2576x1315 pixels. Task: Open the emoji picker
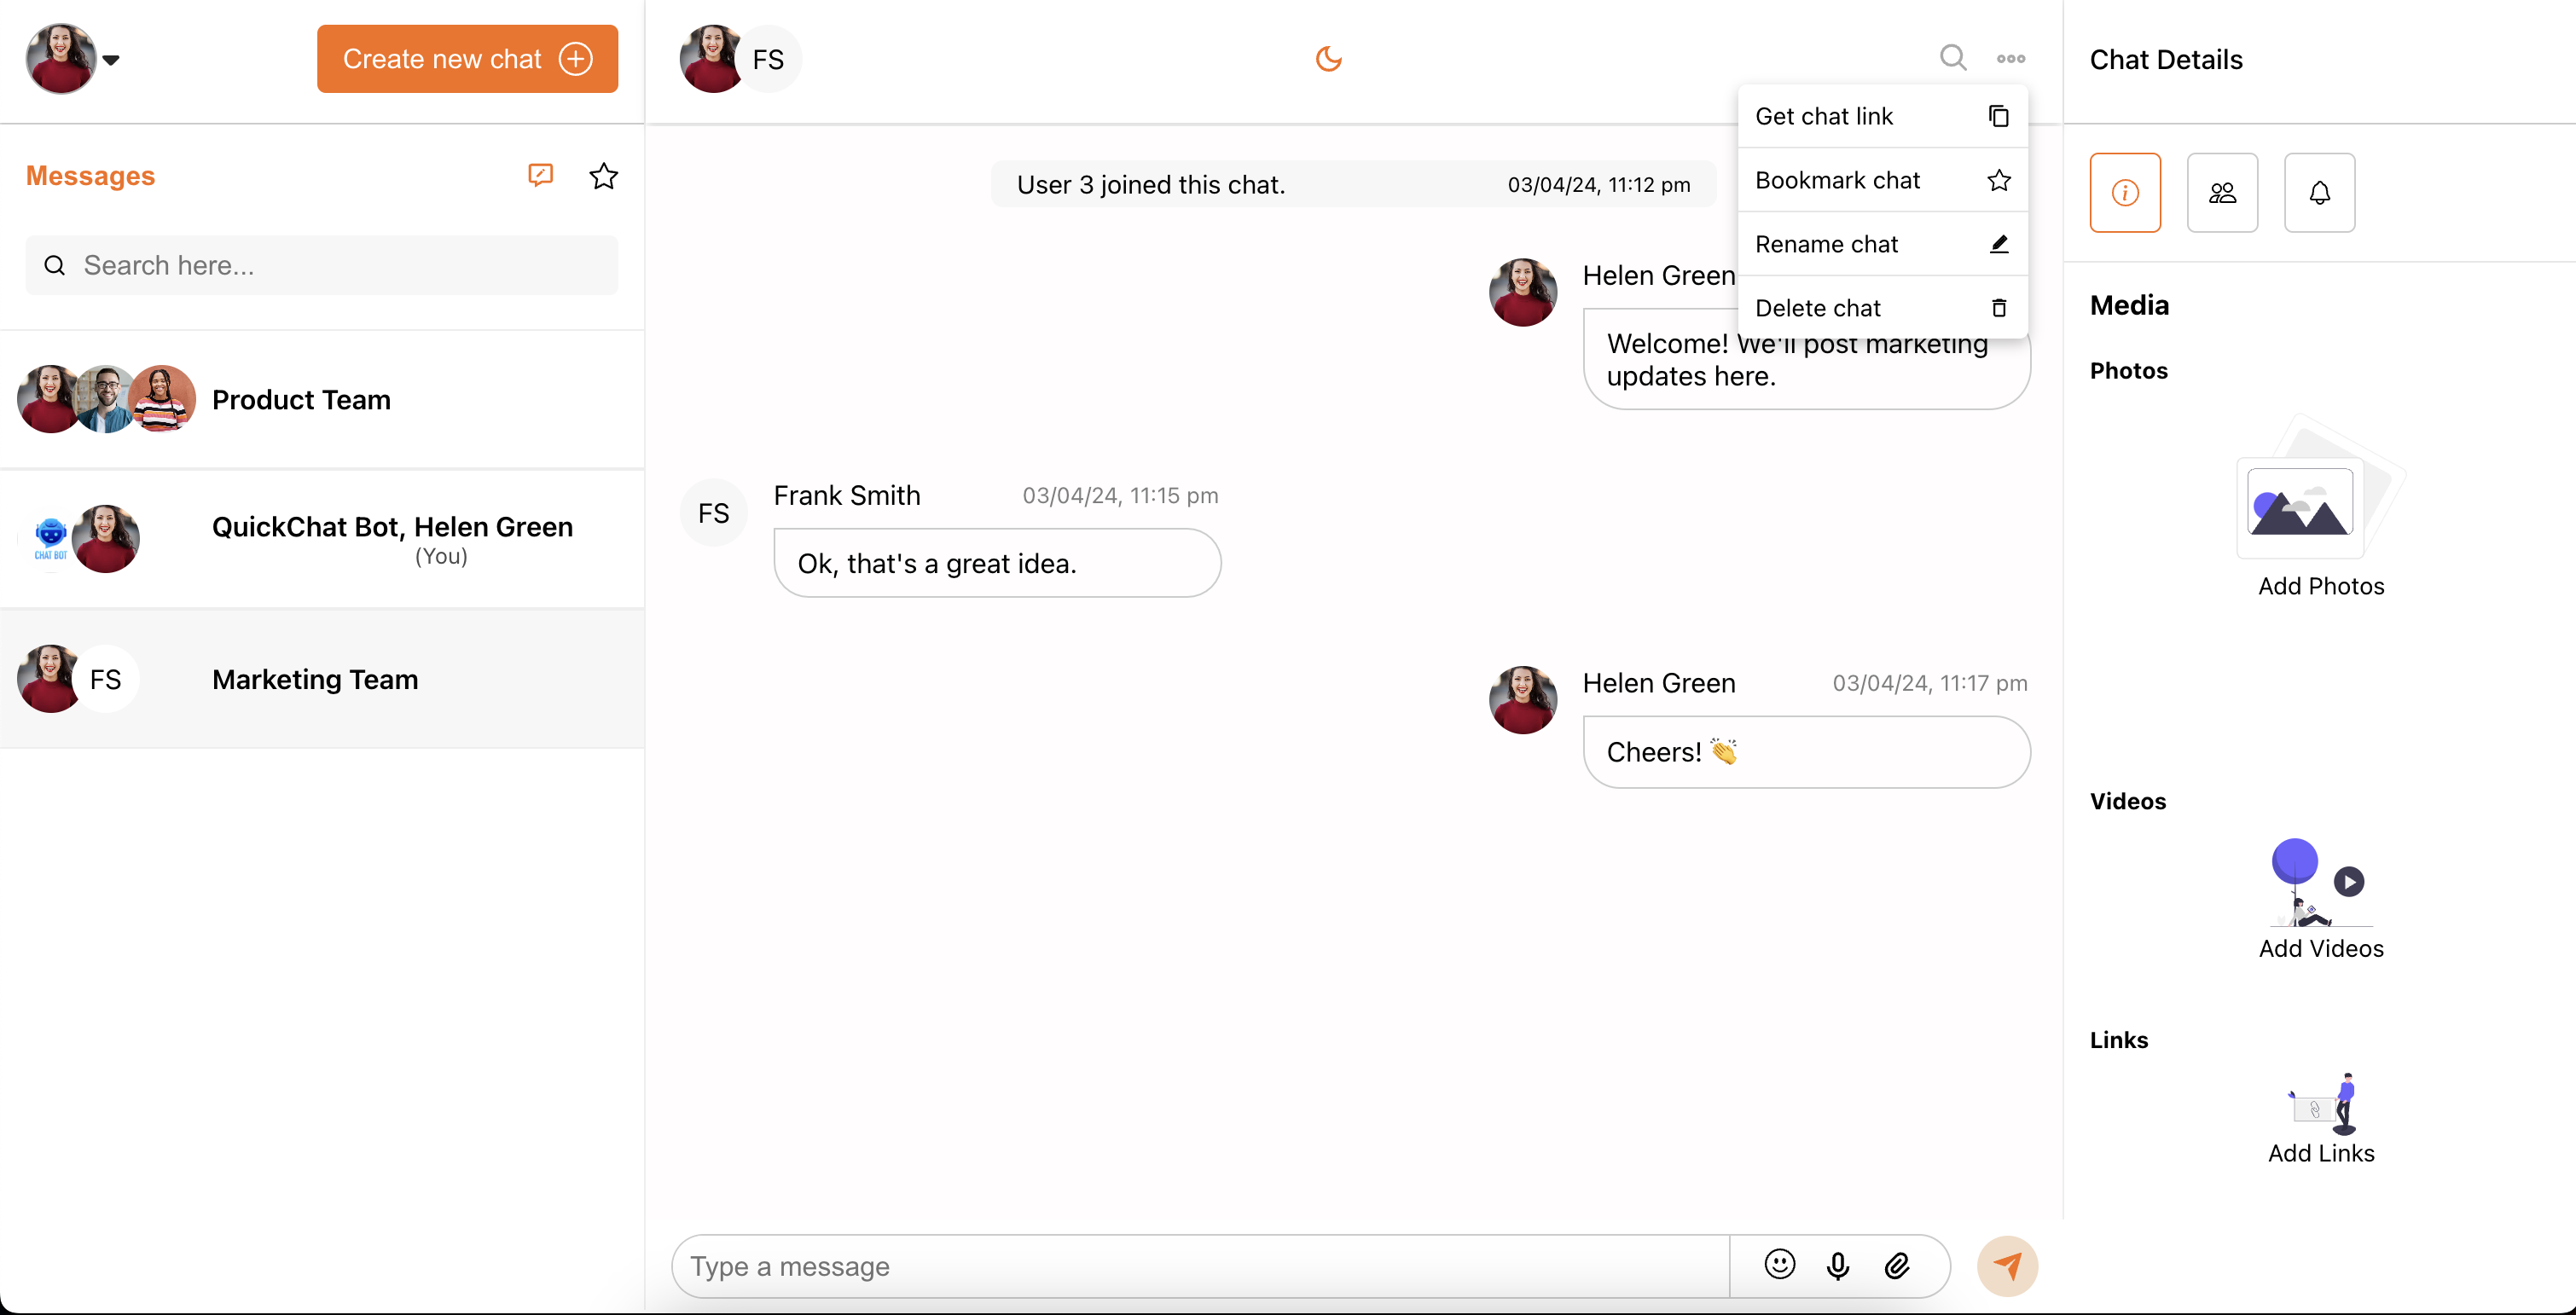point(1779,1265)
